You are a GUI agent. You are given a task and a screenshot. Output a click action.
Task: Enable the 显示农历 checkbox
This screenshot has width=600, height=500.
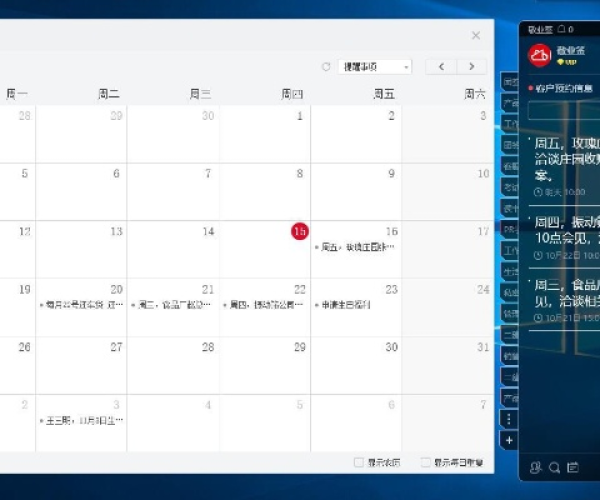(x=359, y=462)
